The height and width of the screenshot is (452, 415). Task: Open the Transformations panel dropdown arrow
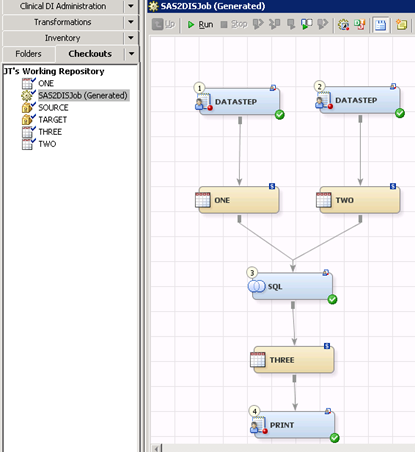pyautogui.click(x=131, y=22)
